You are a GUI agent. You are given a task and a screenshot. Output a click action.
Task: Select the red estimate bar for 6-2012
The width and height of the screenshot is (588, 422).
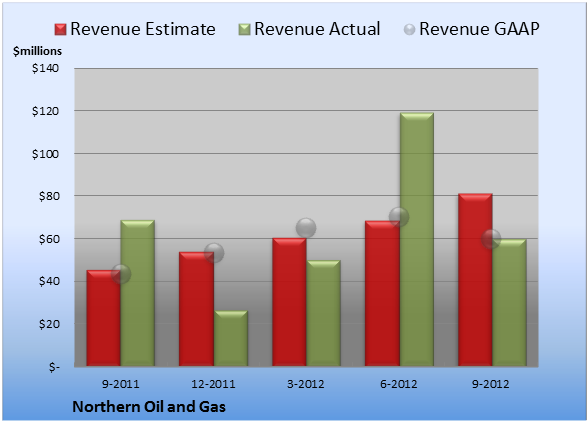(x=382, y=293)
